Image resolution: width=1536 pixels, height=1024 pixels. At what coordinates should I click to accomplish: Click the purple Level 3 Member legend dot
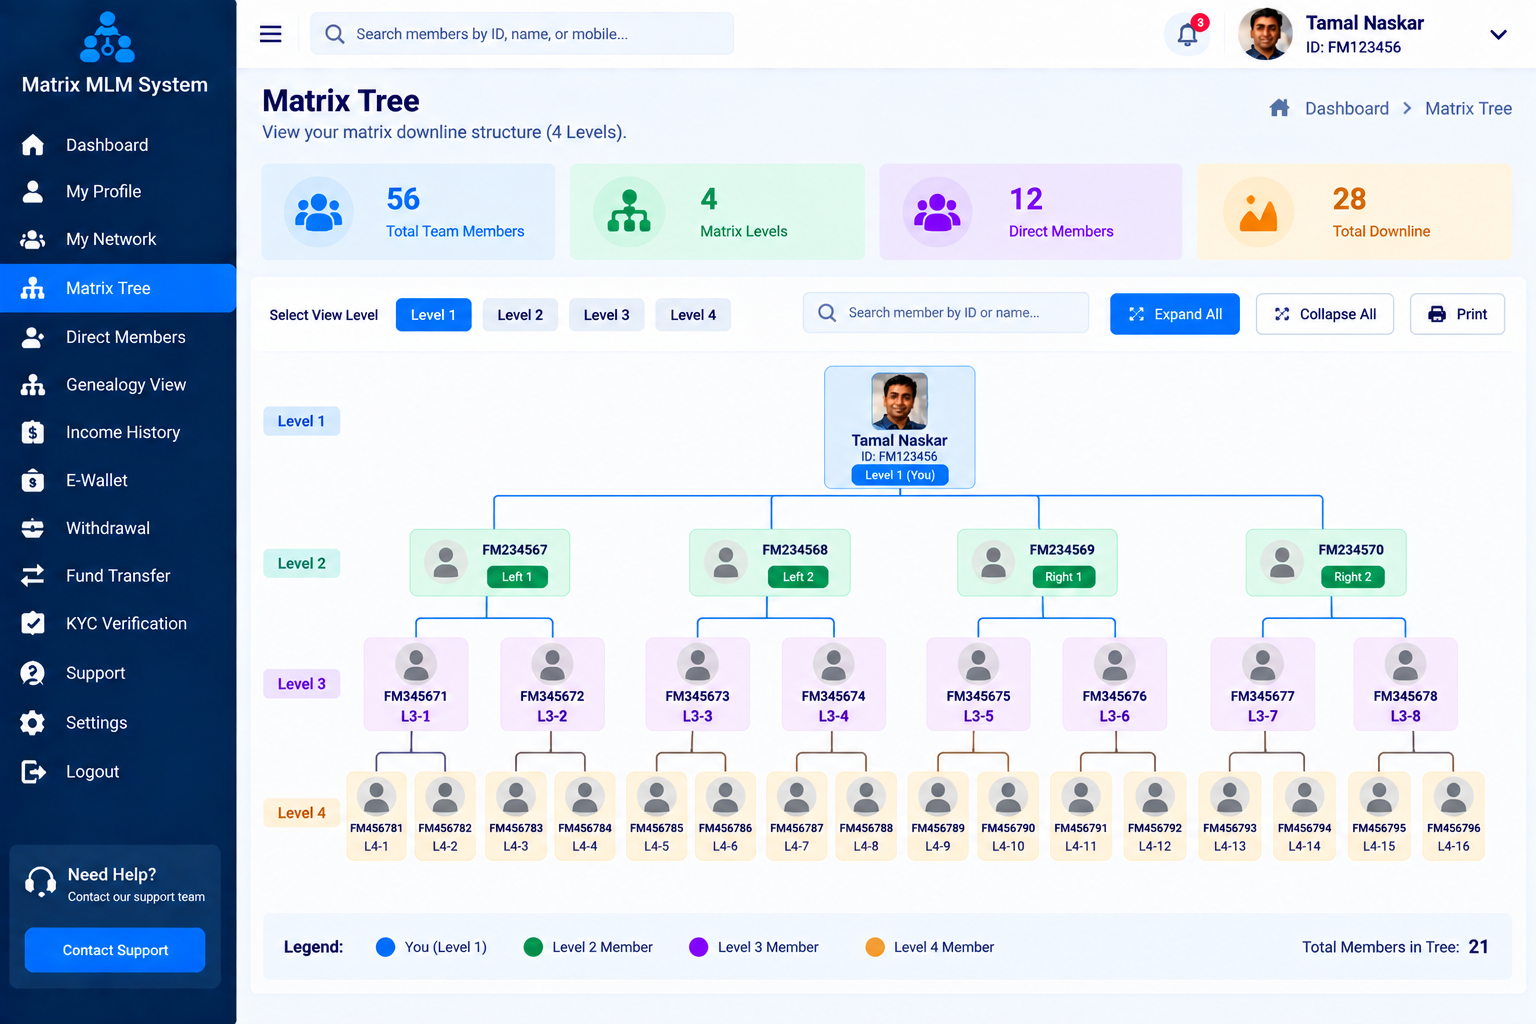pyautogui.click(x=699, y=947)
